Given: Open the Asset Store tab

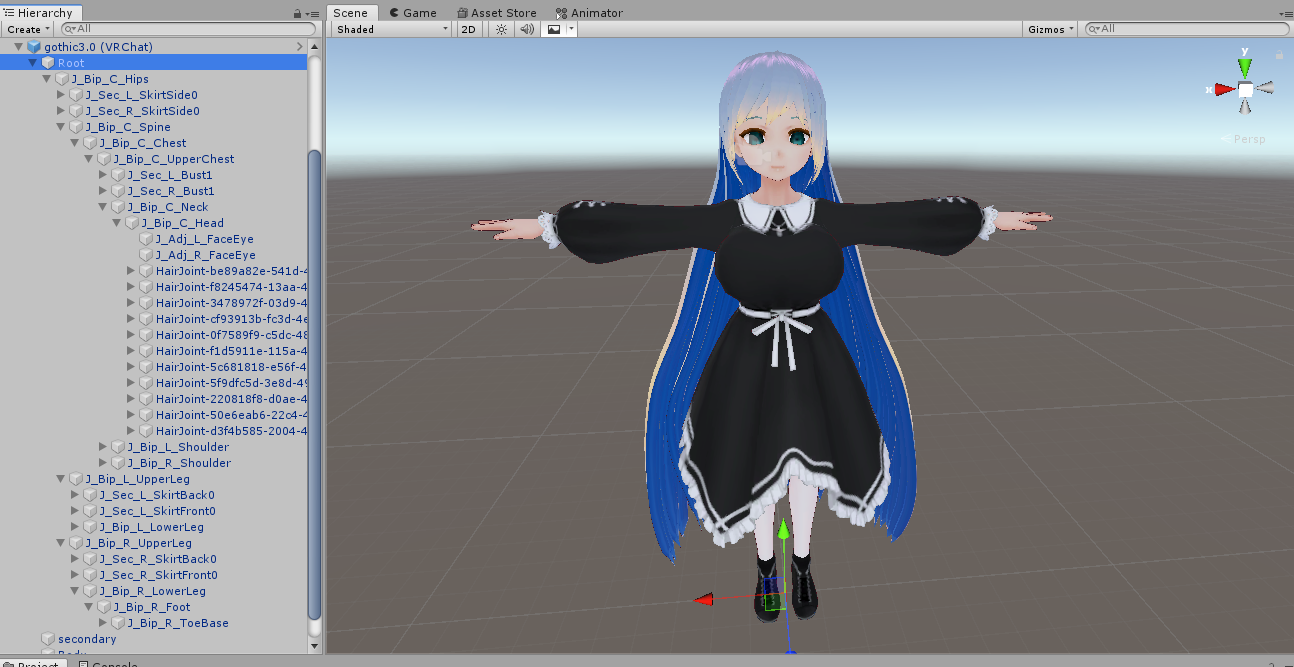Looking at the screenshot, I should point(496,13).
